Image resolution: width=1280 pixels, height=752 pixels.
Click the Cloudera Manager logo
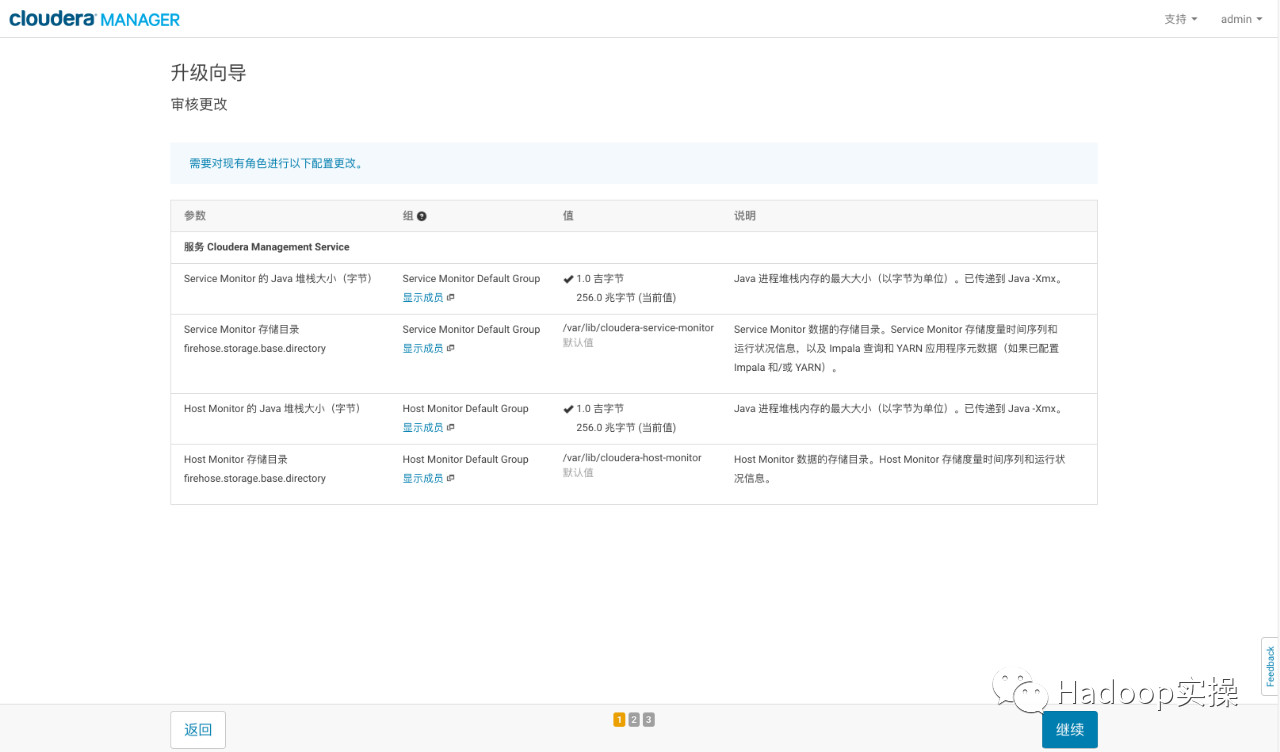(95, 19)
